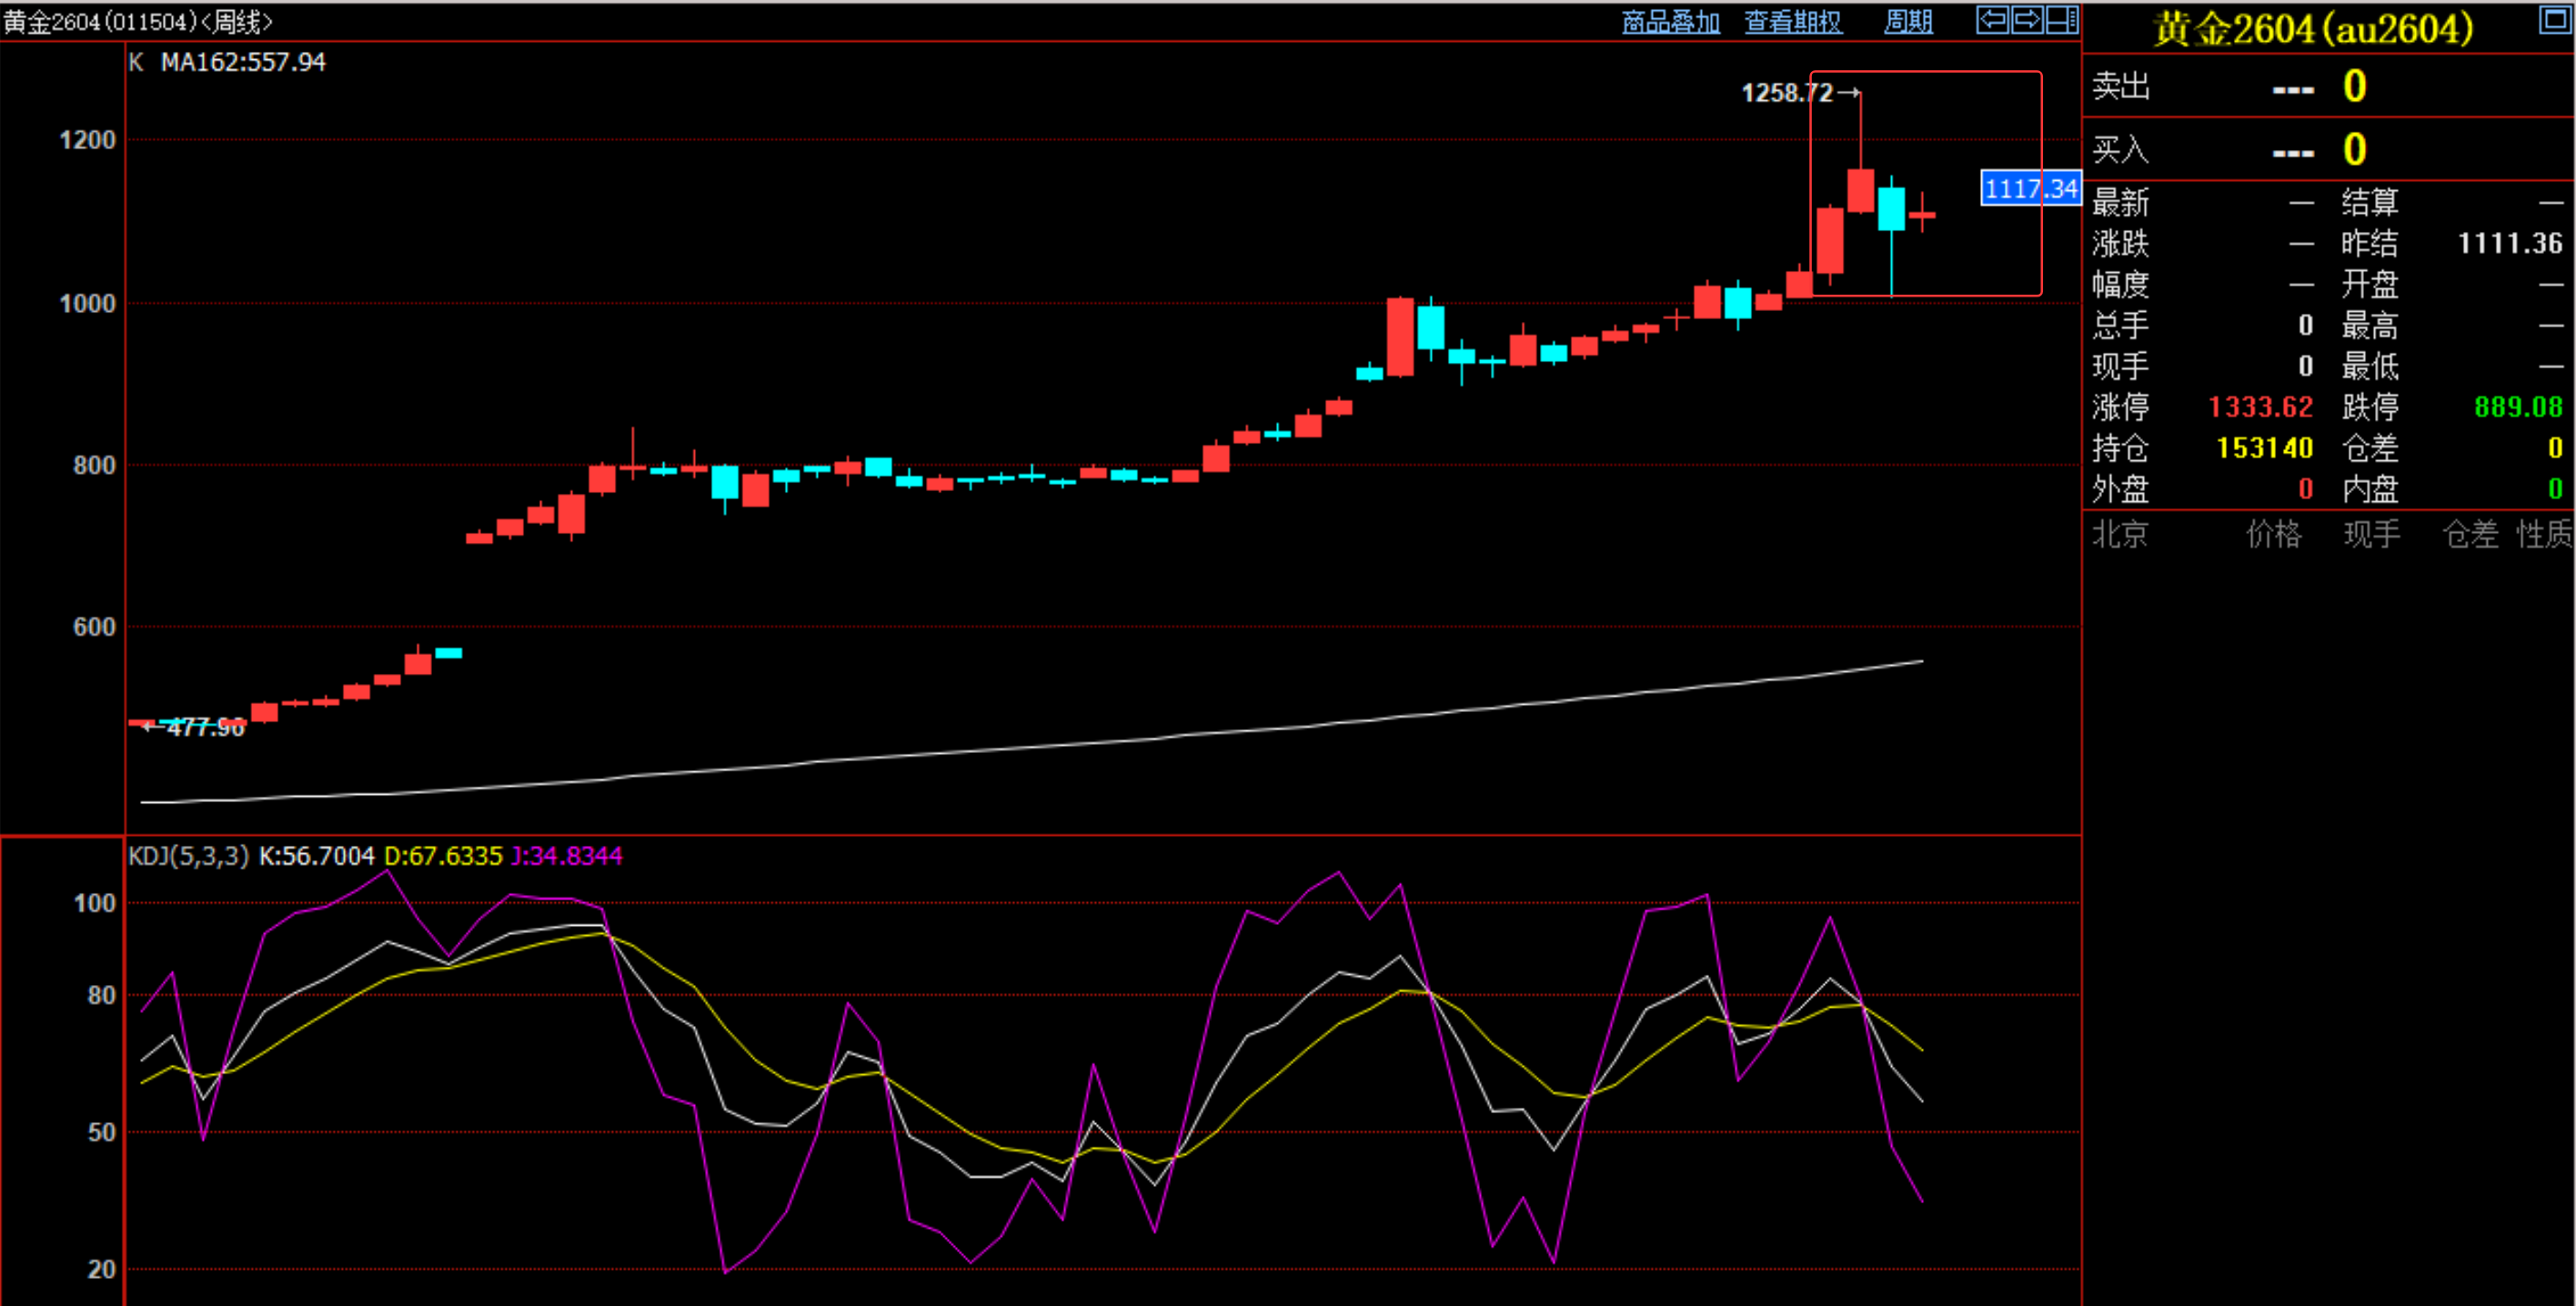
Task: Click the left arrow chart navigation icon
Action: (1992, 19)
